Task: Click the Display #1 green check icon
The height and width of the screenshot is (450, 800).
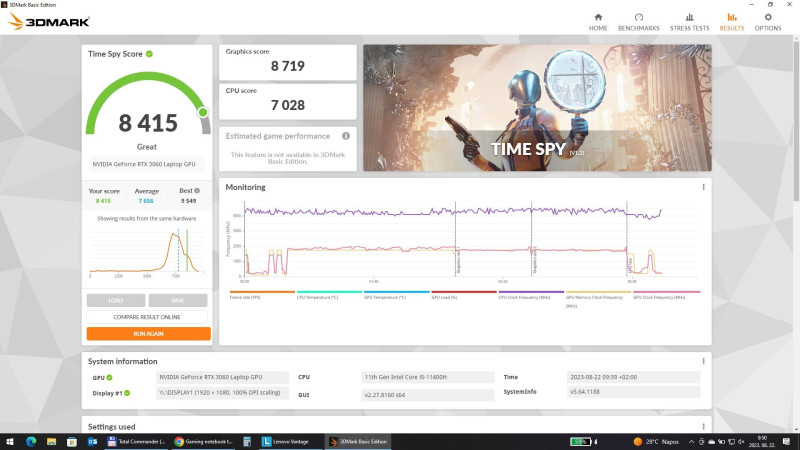Action: (x=127, y=393)
